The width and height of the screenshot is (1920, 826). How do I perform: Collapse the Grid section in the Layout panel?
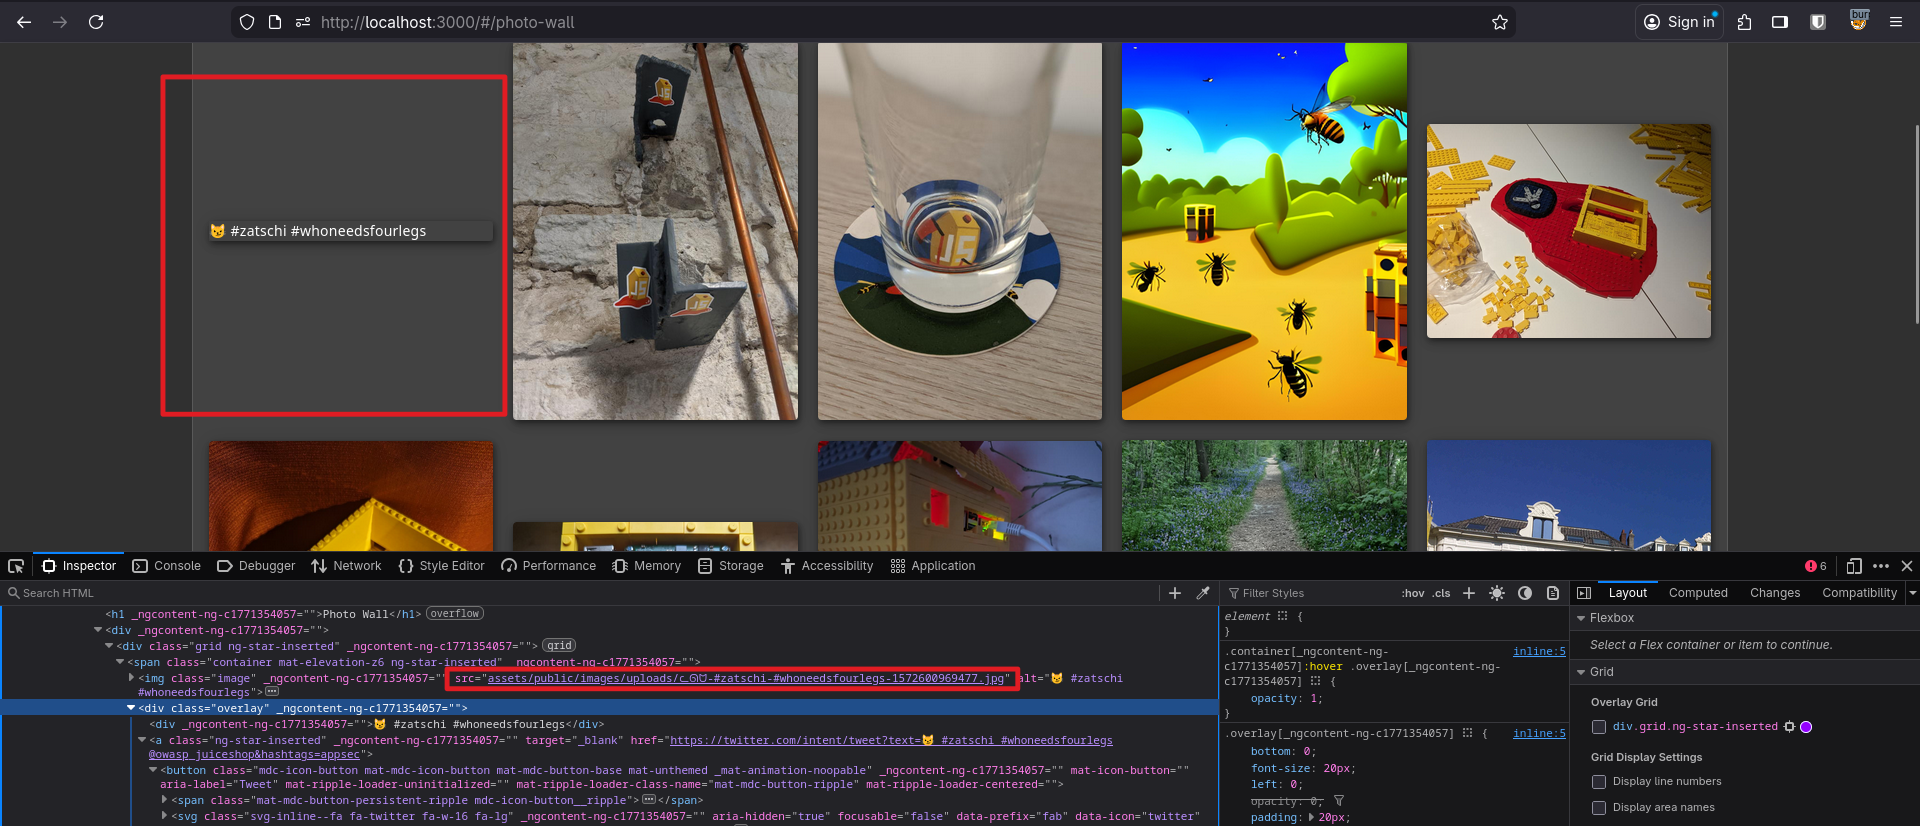pyautogui.click(x=1582, y=672)
